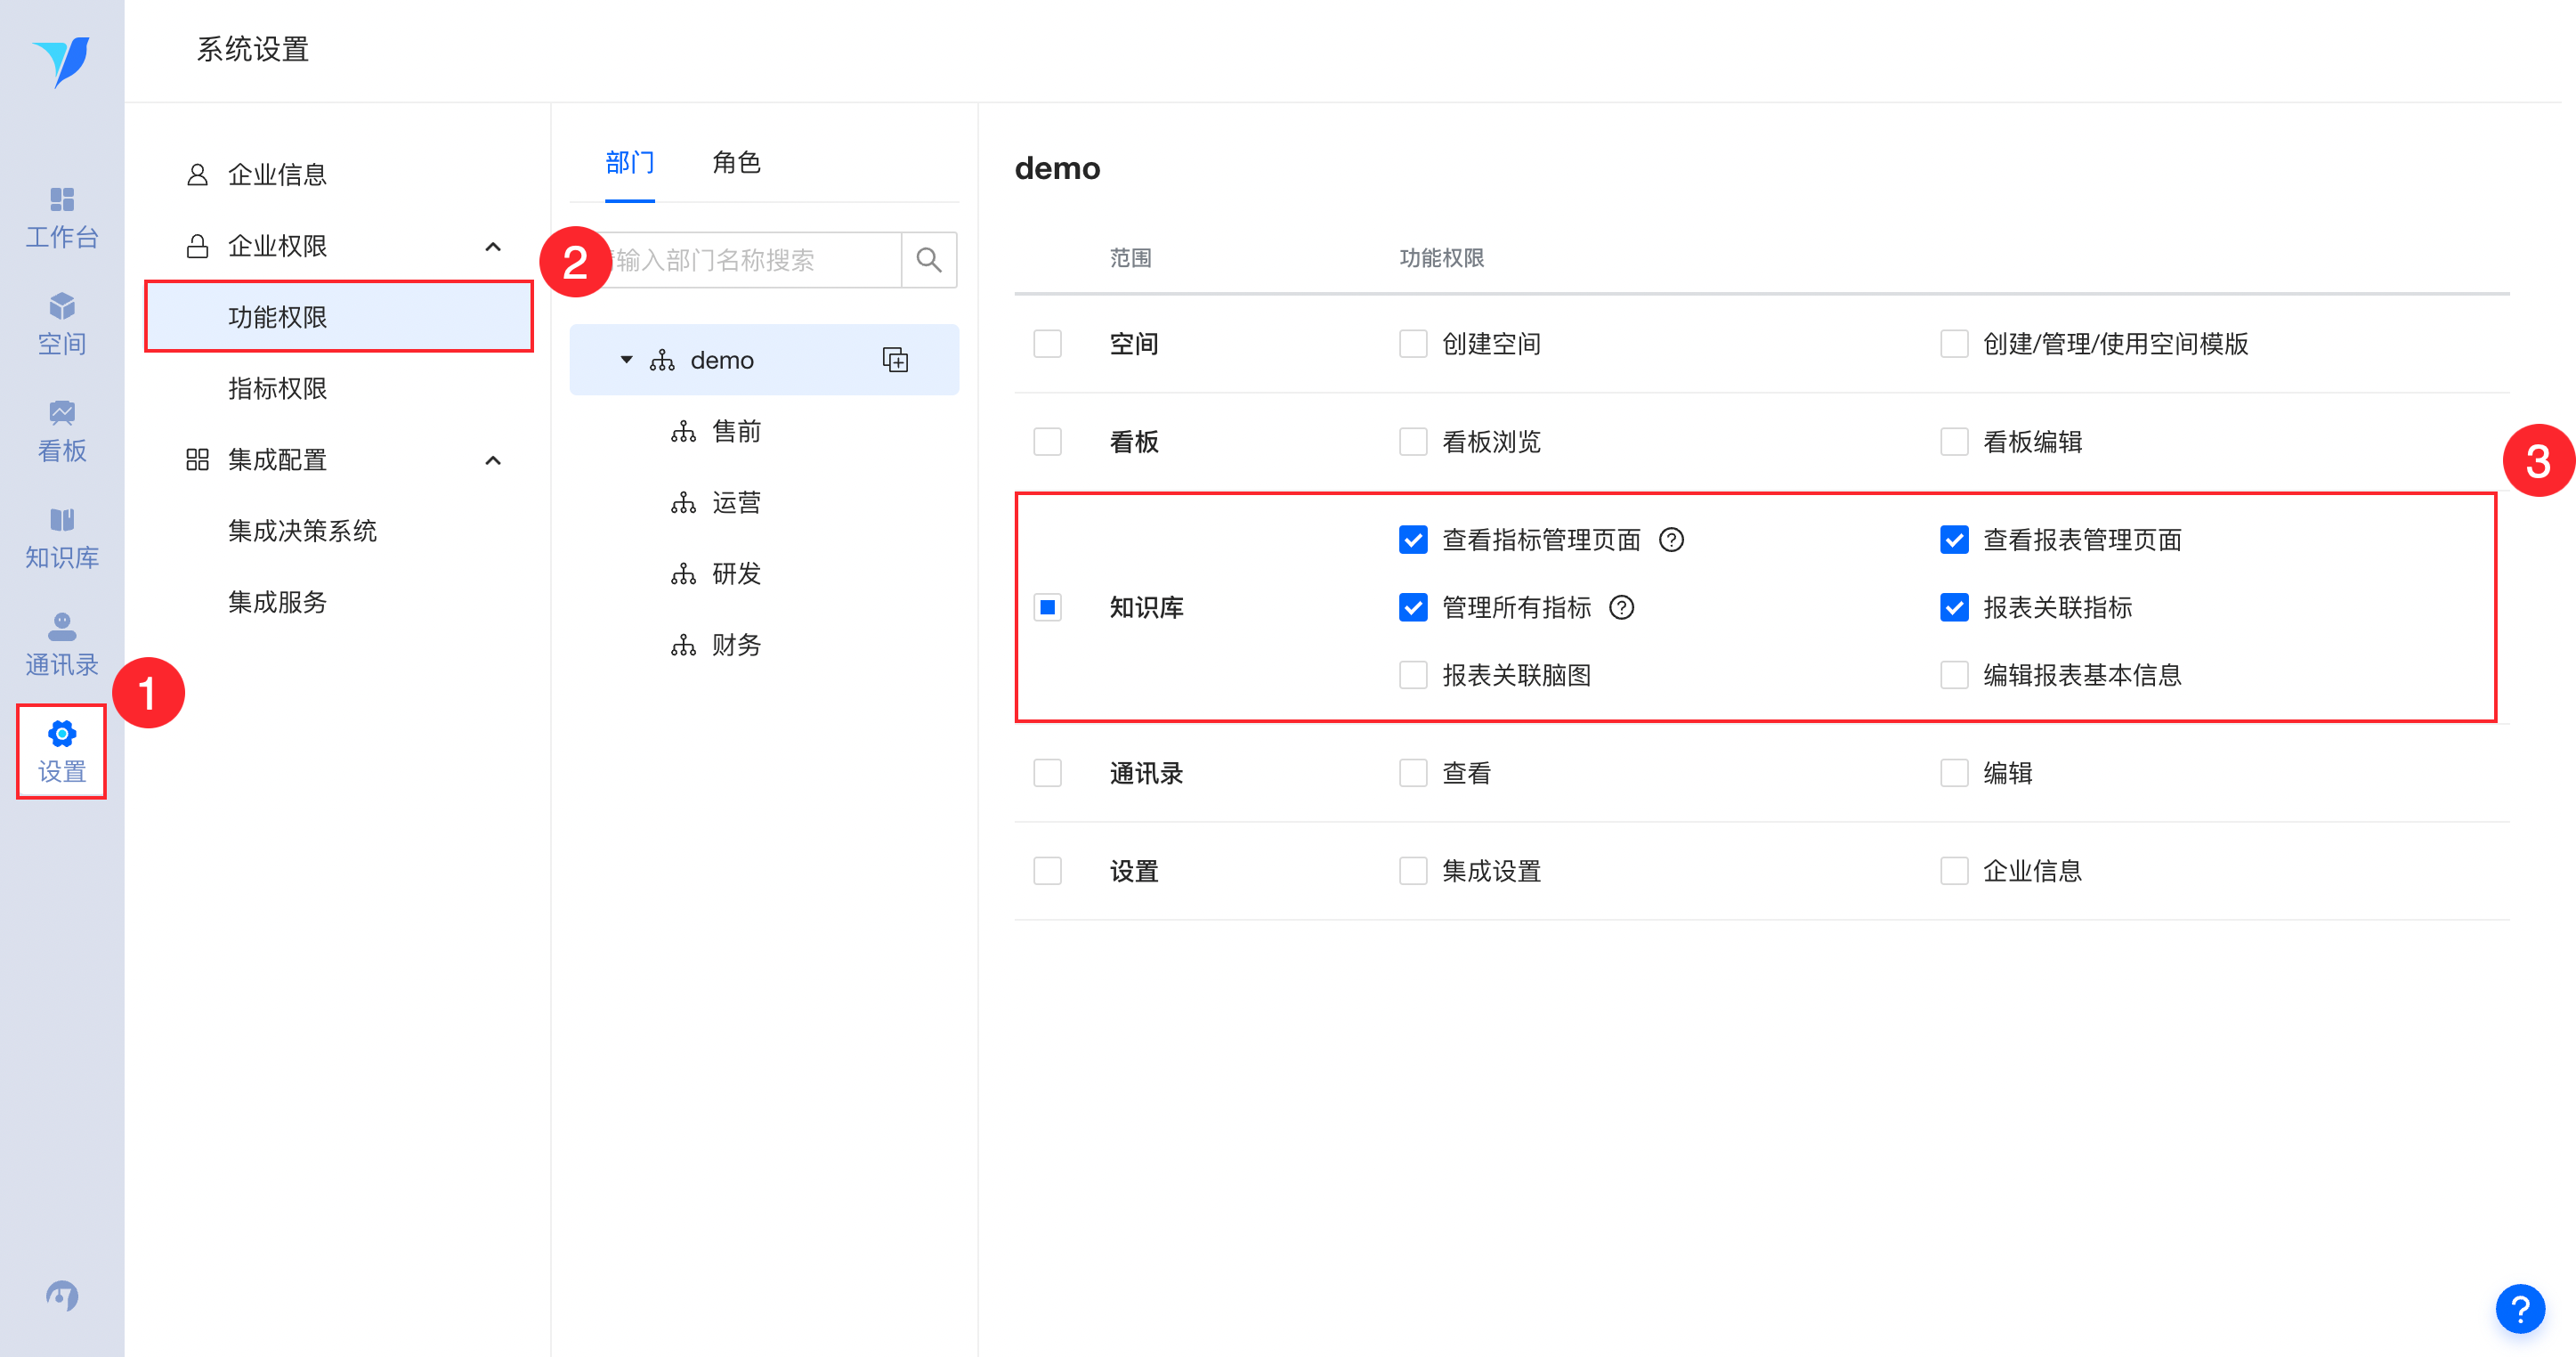Image resolution: width=2576 pixels, height=1357 pixels.
Task: Open the 通讯录 contacts sidebar icon
Action: point(61,645)
